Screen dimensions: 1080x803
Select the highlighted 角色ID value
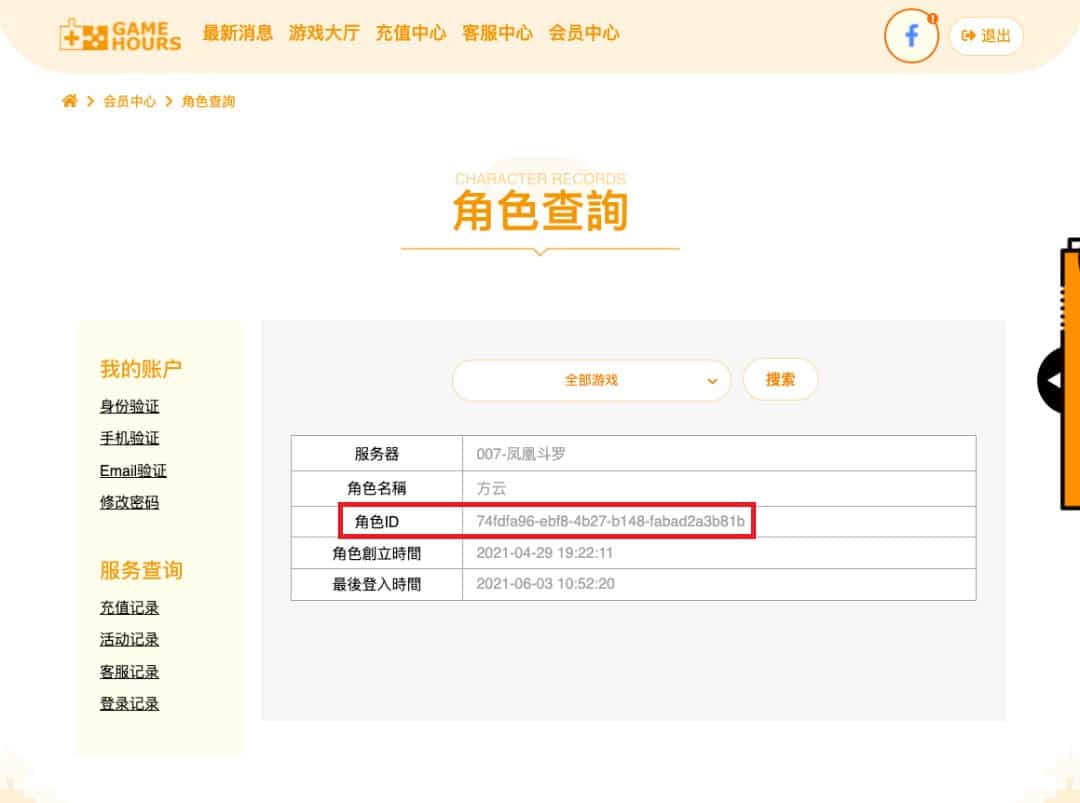[x=612, y=521]
